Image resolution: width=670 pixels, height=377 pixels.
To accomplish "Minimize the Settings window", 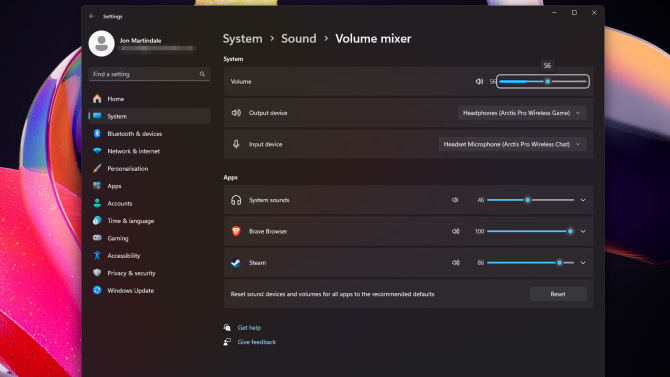I will pyautogui.click(x=554, y=13).
